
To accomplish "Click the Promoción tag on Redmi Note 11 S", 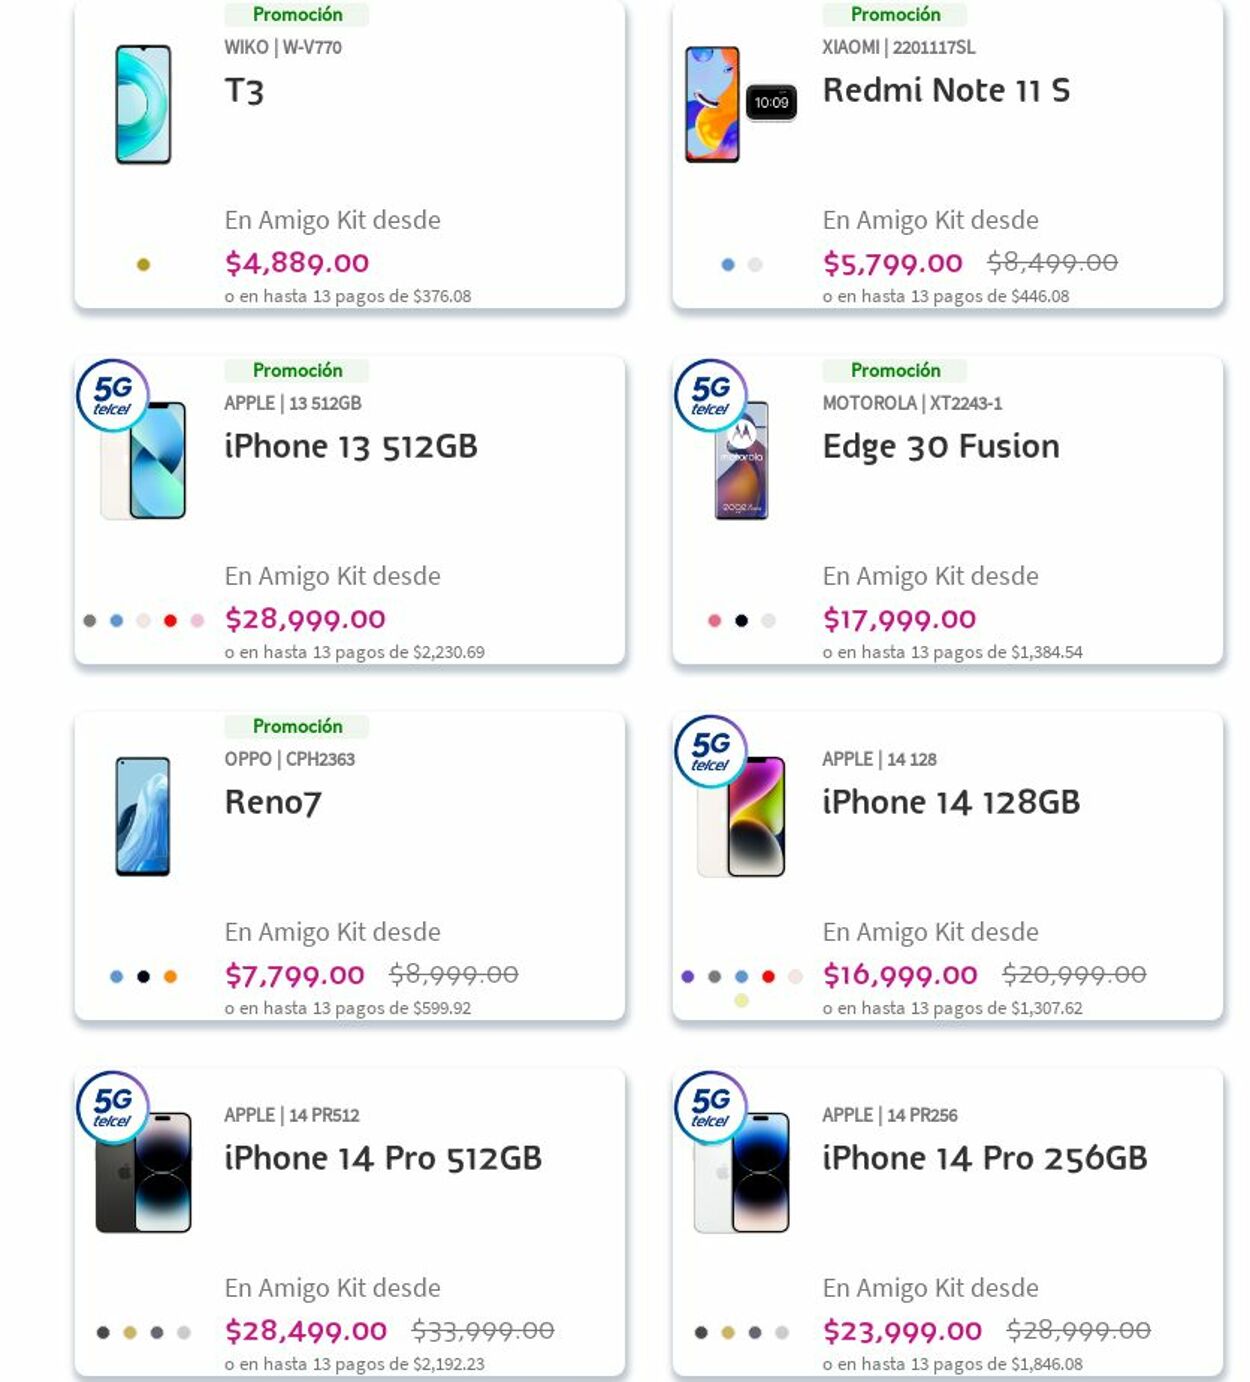I will 895,14.
